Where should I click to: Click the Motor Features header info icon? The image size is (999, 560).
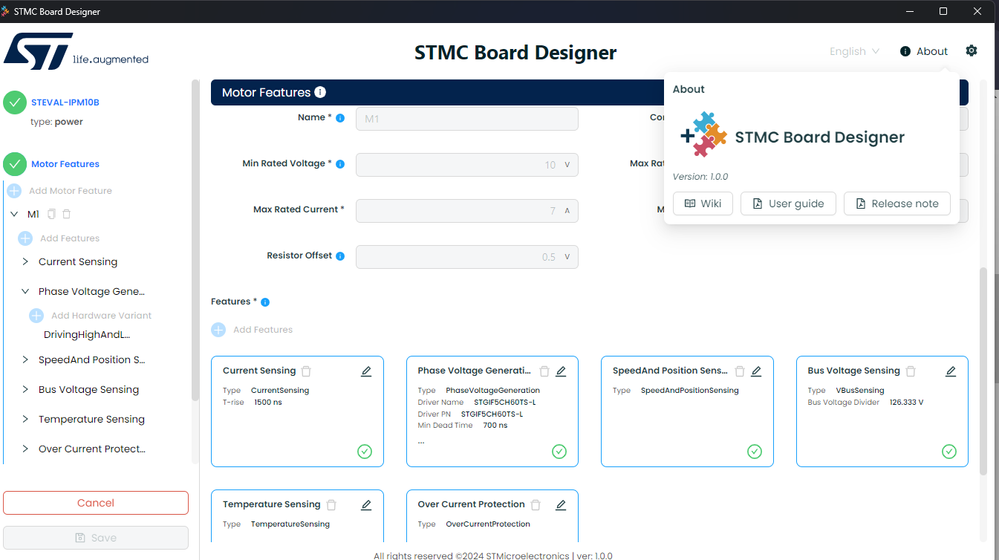pos(320,92)
